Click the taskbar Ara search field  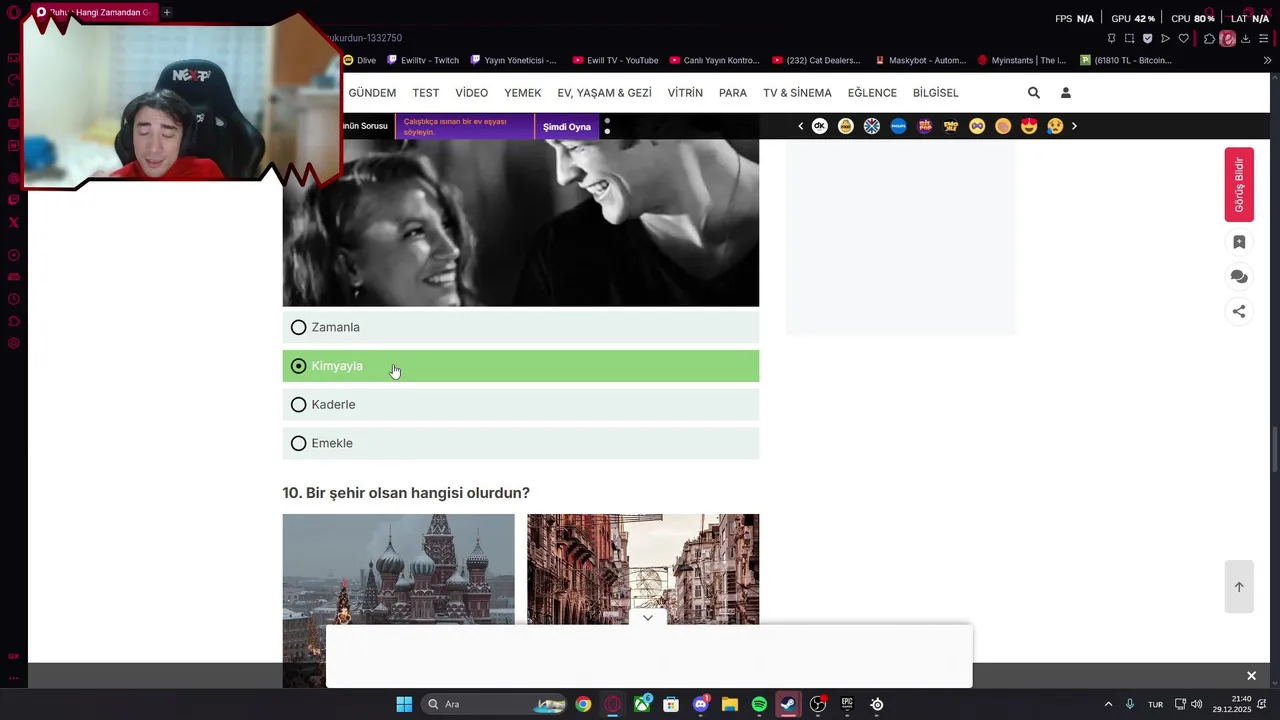point(494,704)
